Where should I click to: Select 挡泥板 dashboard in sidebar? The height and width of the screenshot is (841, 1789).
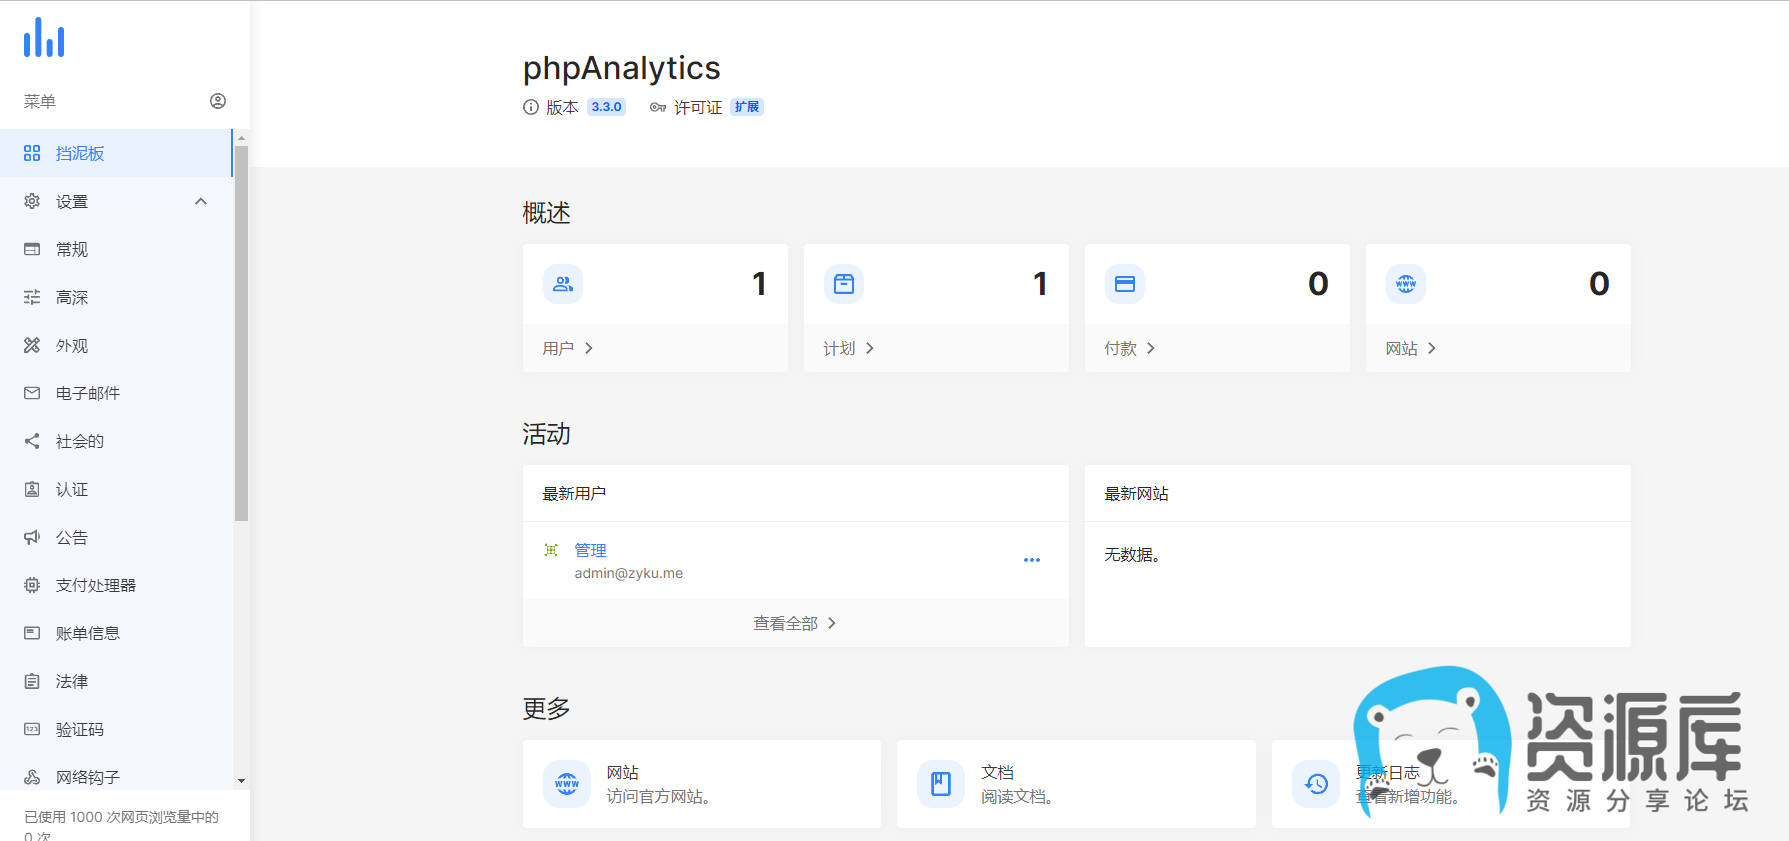pyautogui.click(x=80, y=153)
